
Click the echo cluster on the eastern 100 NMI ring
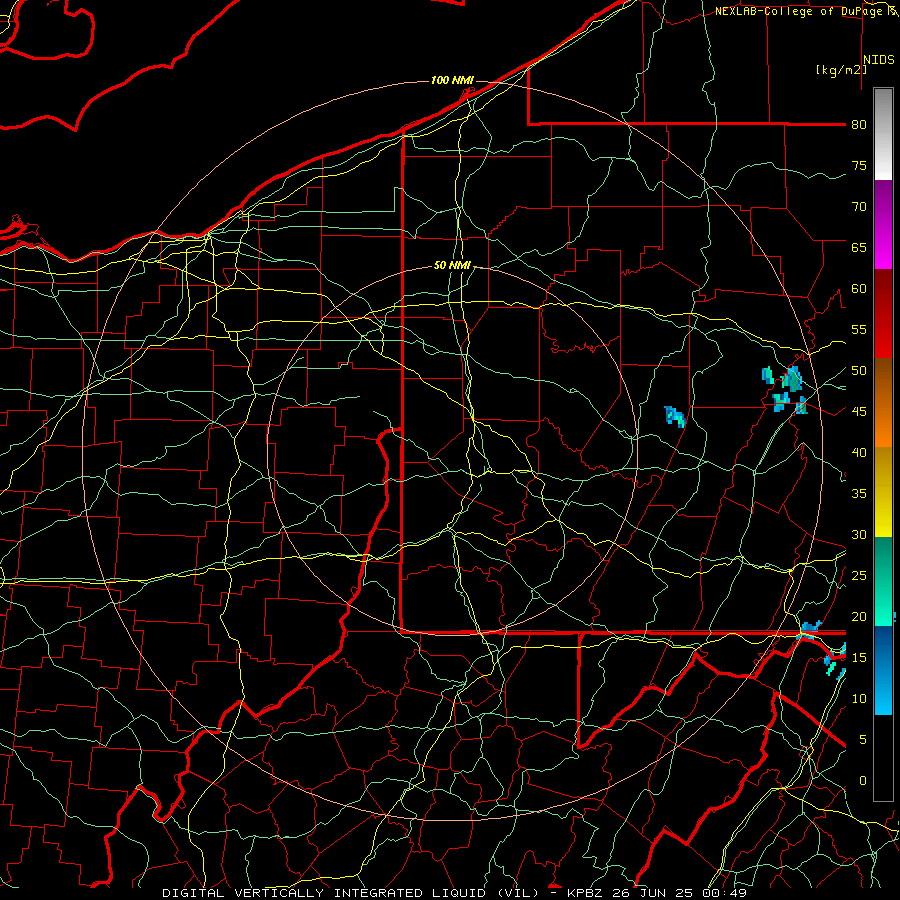tap(785, 390)
